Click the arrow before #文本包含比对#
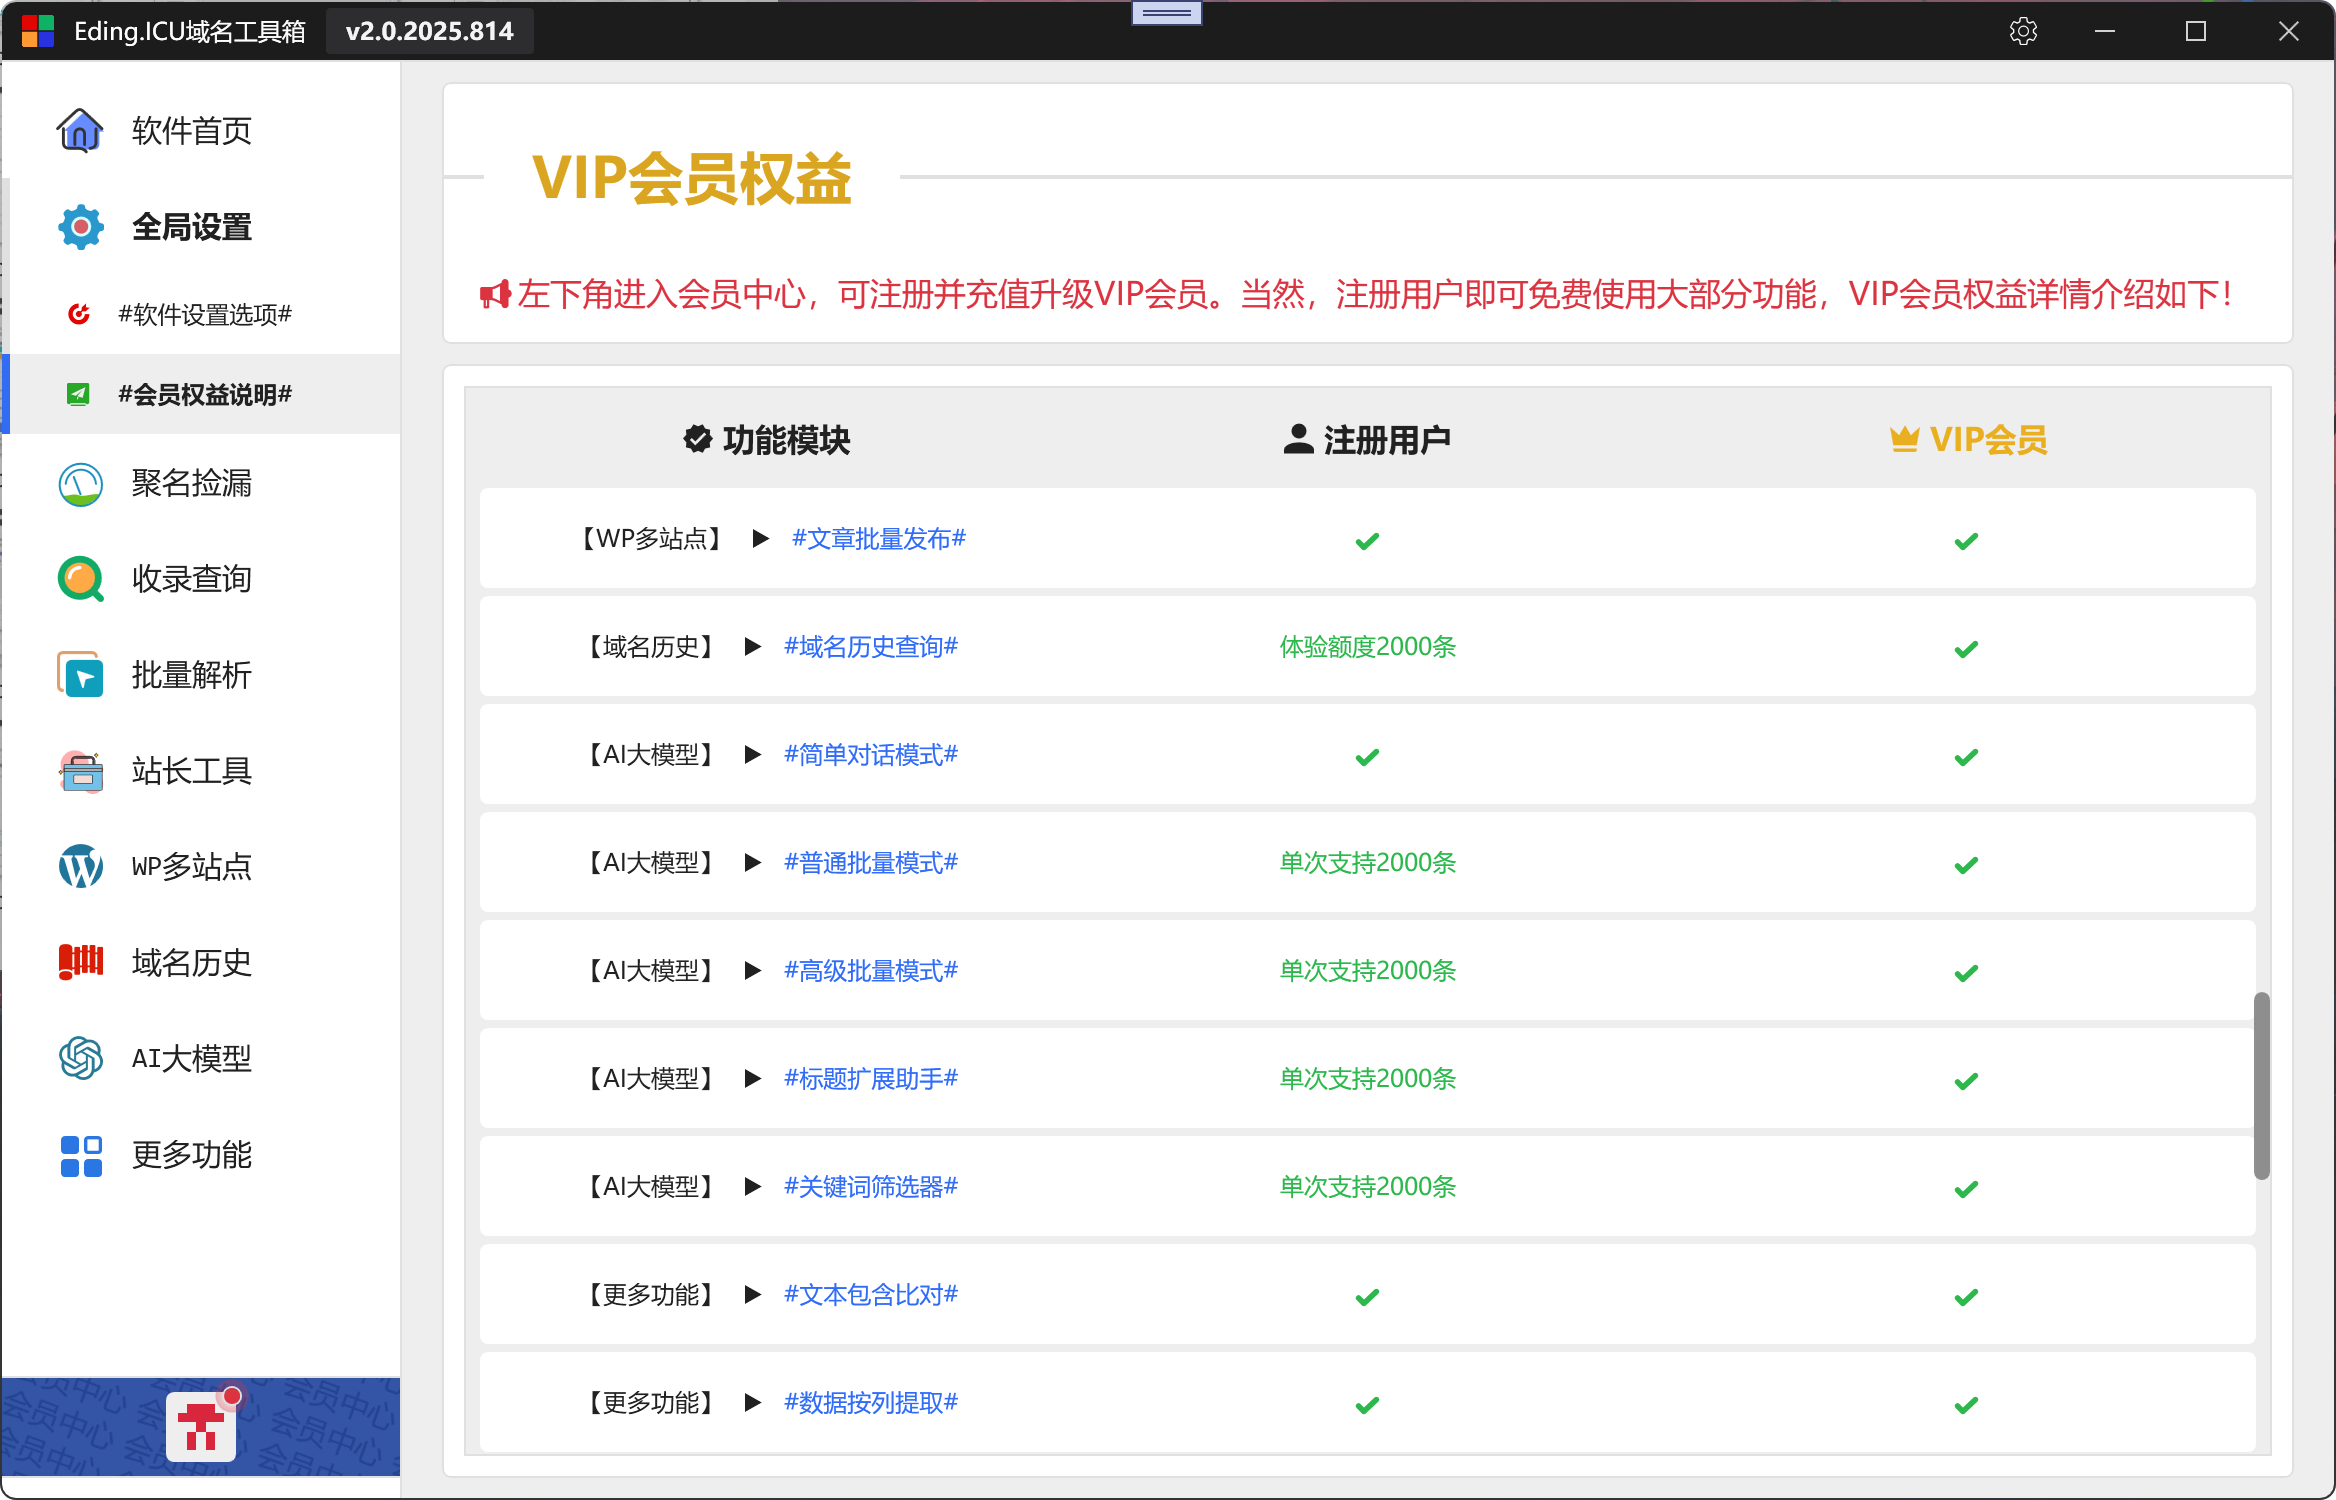2336x1500 pixels. (x=752, y=1295)
